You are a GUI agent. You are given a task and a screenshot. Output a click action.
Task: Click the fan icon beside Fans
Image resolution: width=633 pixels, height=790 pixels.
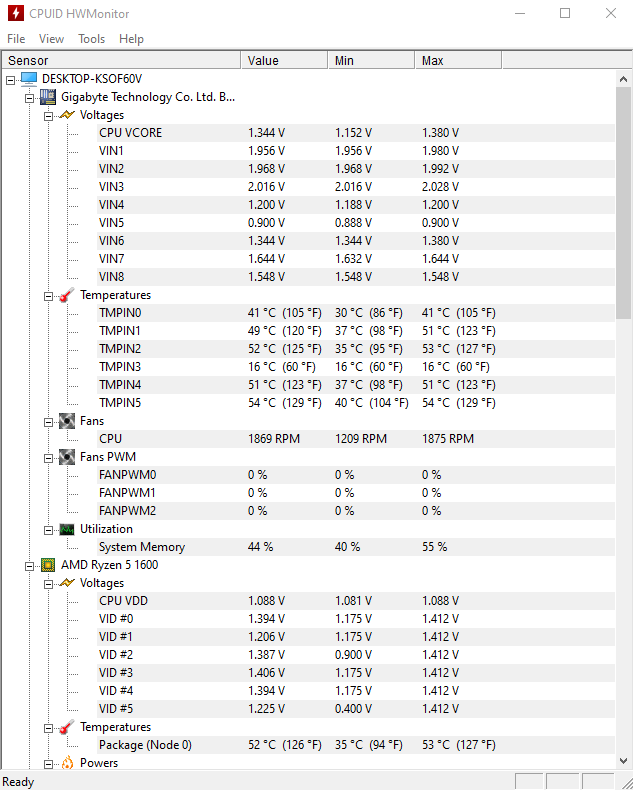point(67,421)
